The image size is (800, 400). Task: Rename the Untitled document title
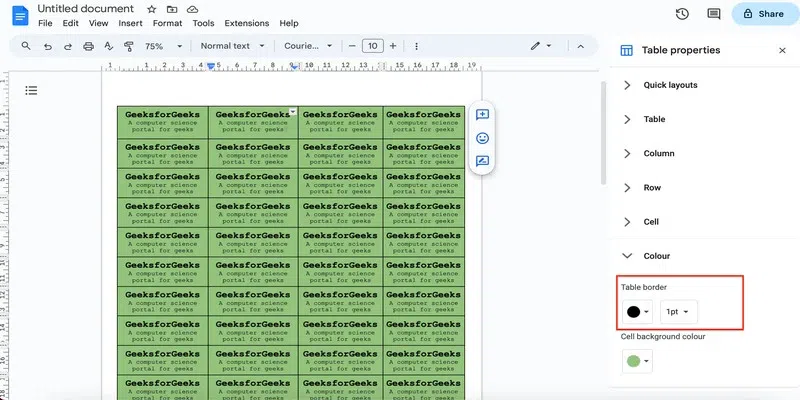click(x=86, y=9)
